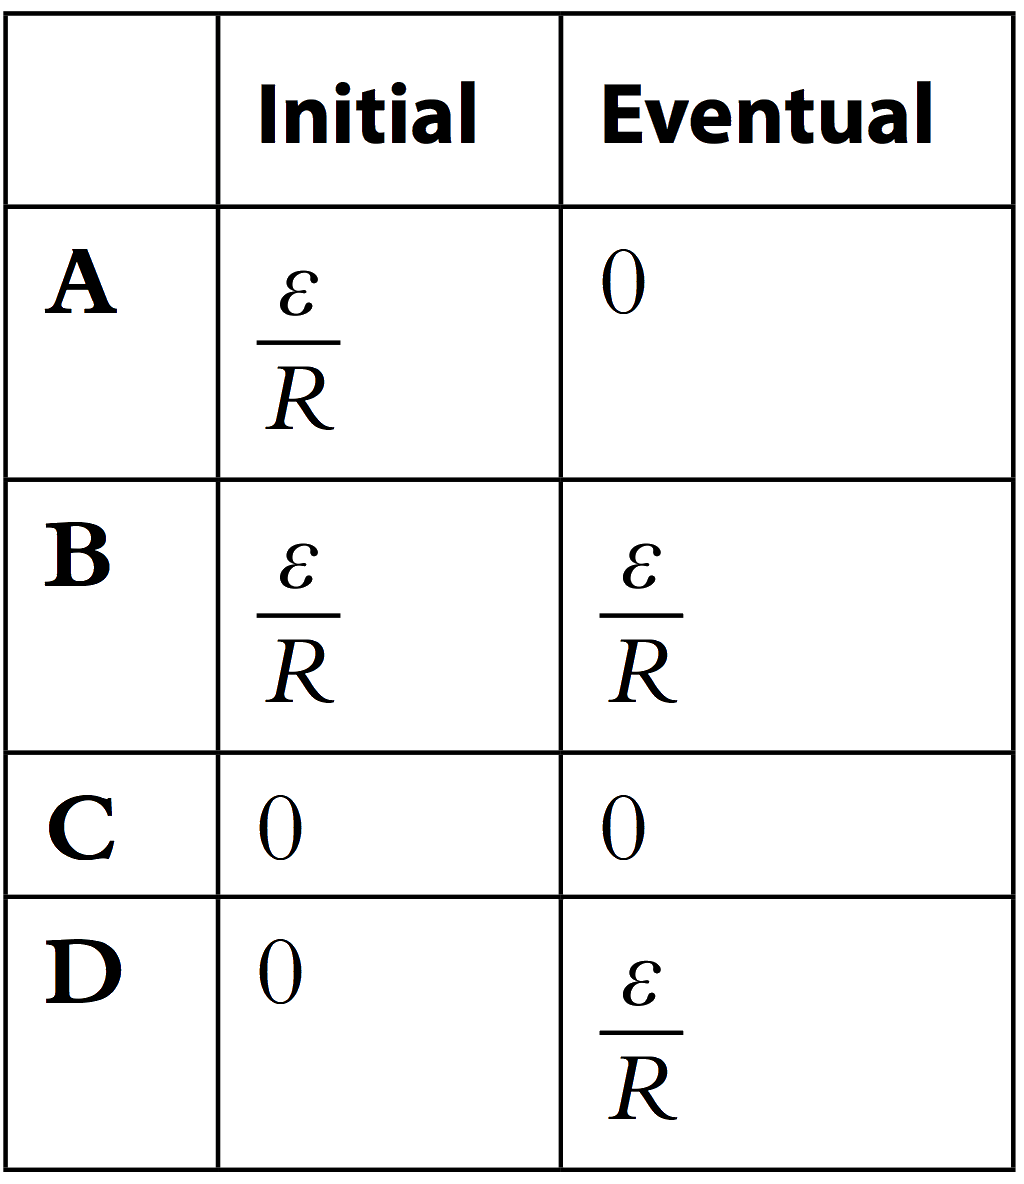Click the ε/R fraction in row D Eventual
This screenshot has width=1024, height=1184.
click(x=642, y=1041)
